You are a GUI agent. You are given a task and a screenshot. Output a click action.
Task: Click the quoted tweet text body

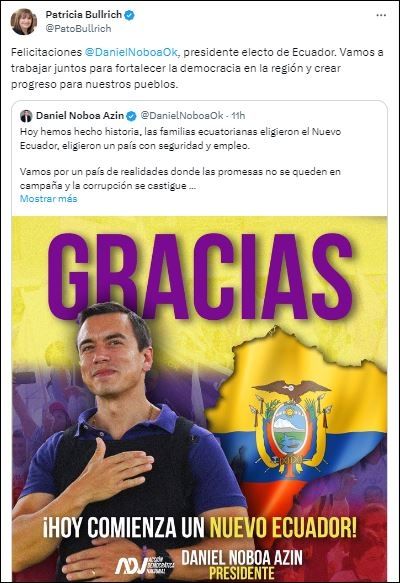(180, 158)
